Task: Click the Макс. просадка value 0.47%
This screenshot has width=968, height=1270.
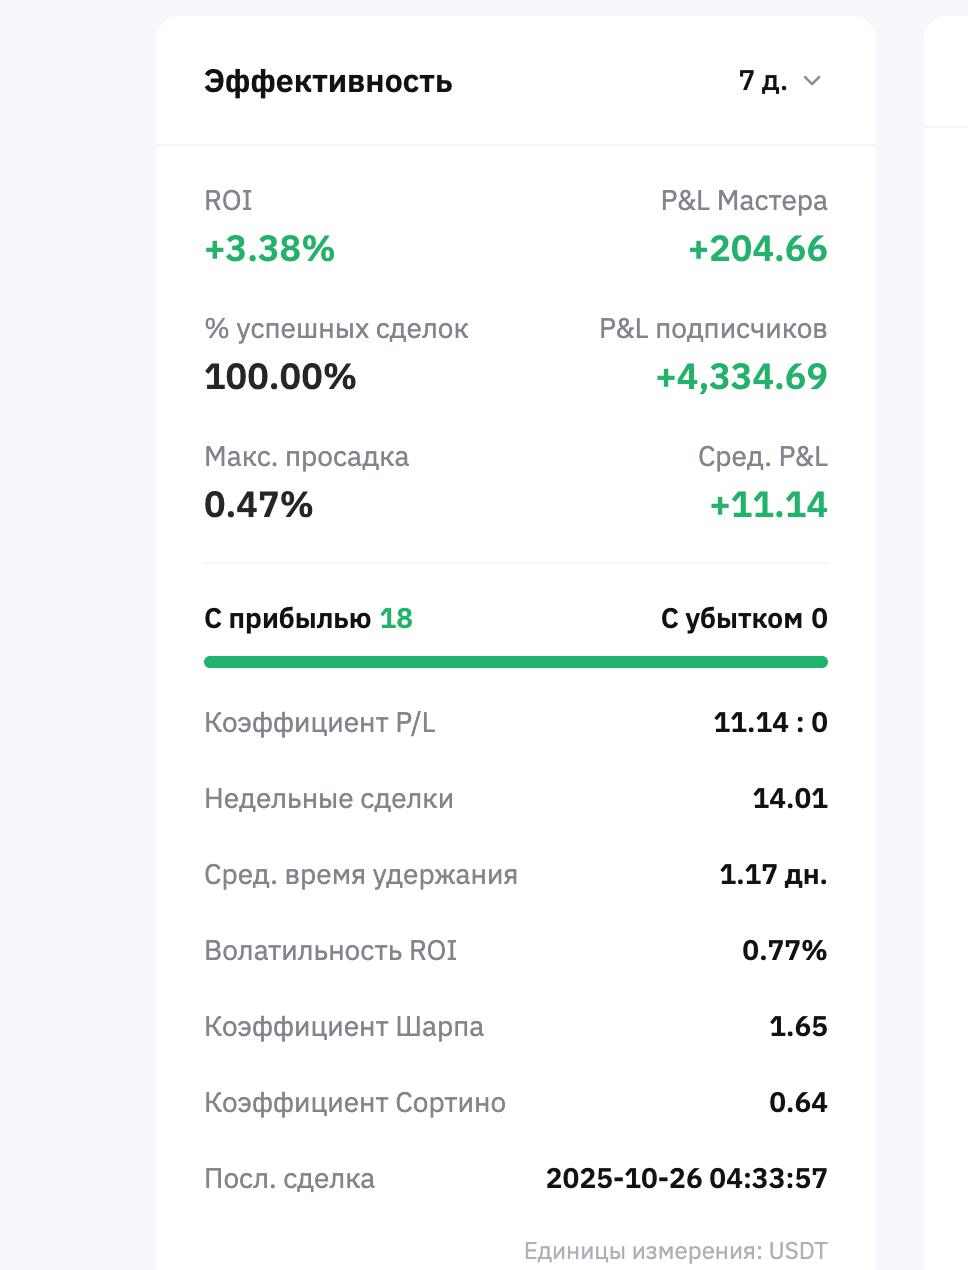Action: coord(258,505)
